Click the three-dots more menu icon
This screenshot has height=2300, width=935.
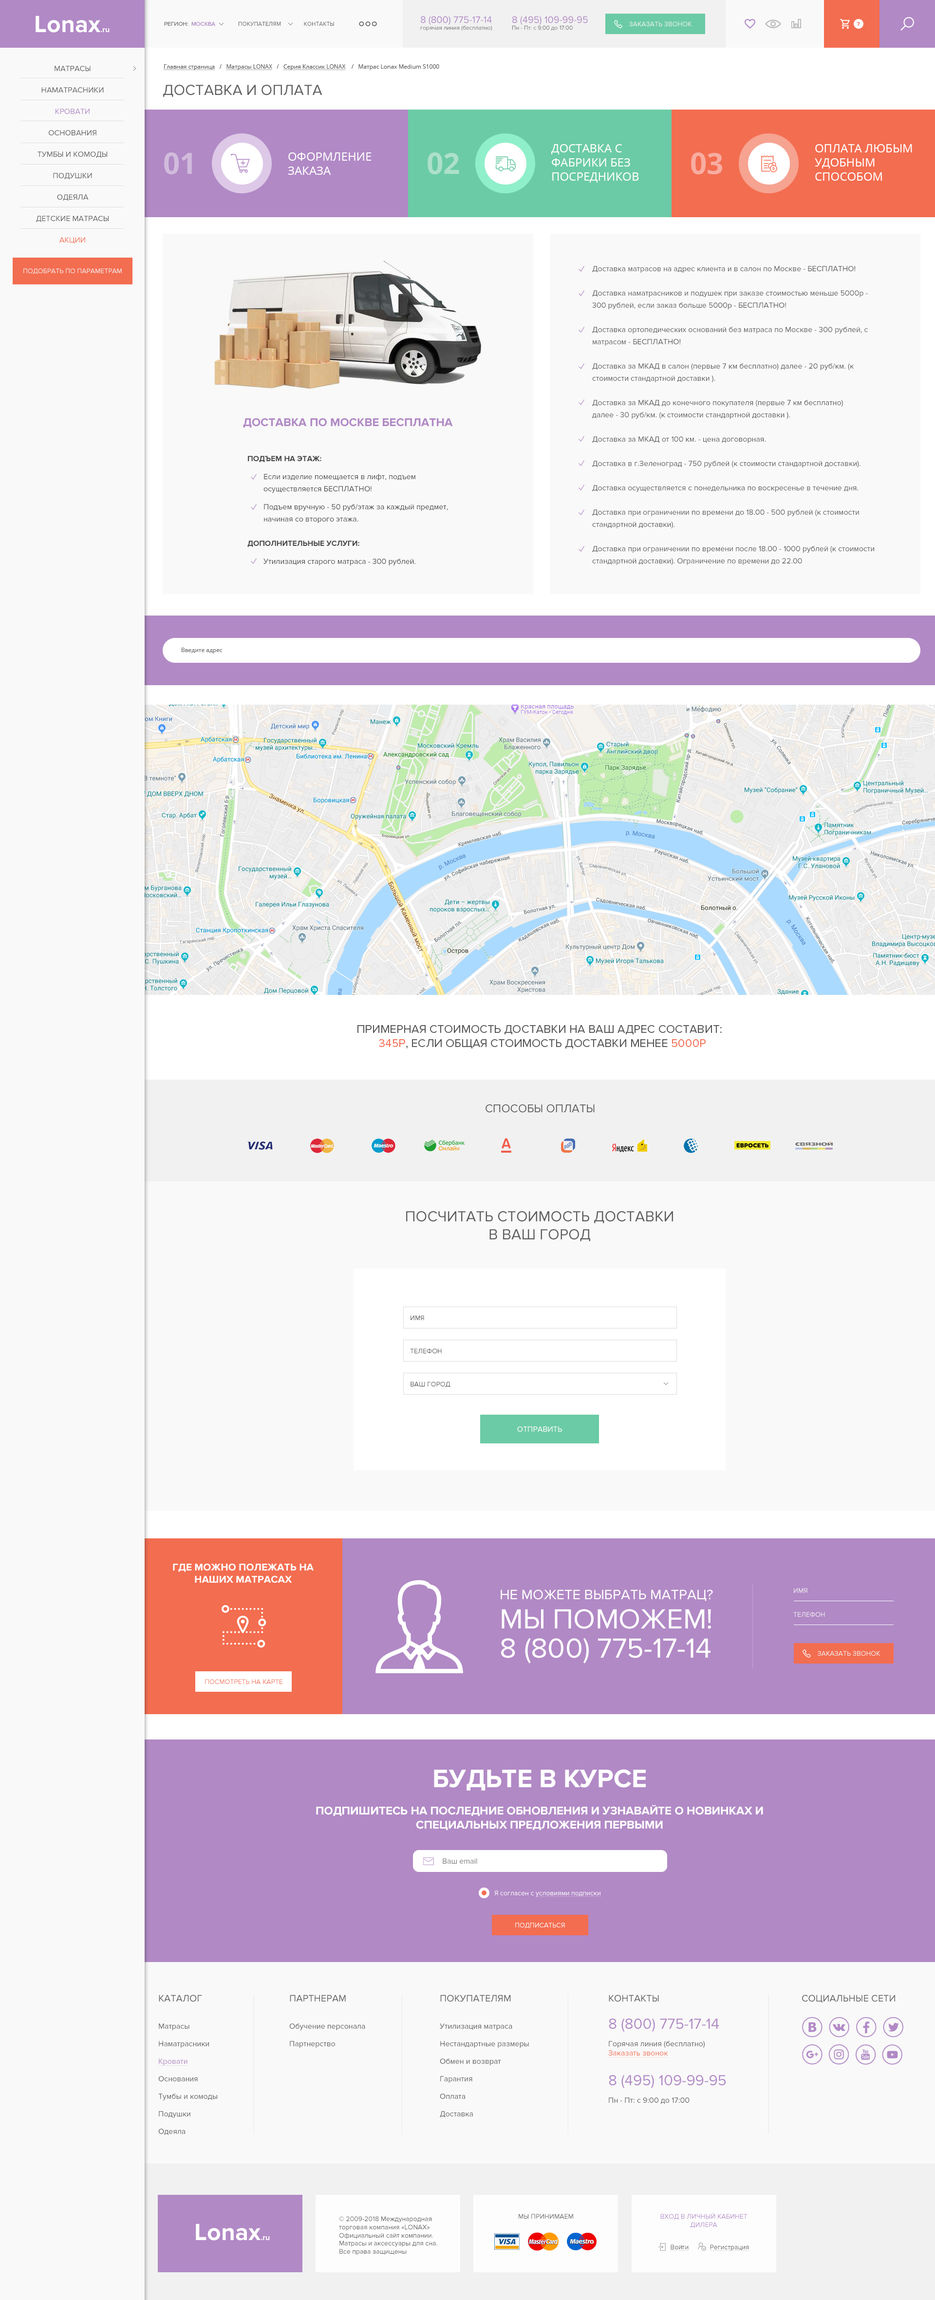click(x=368, y=24)
